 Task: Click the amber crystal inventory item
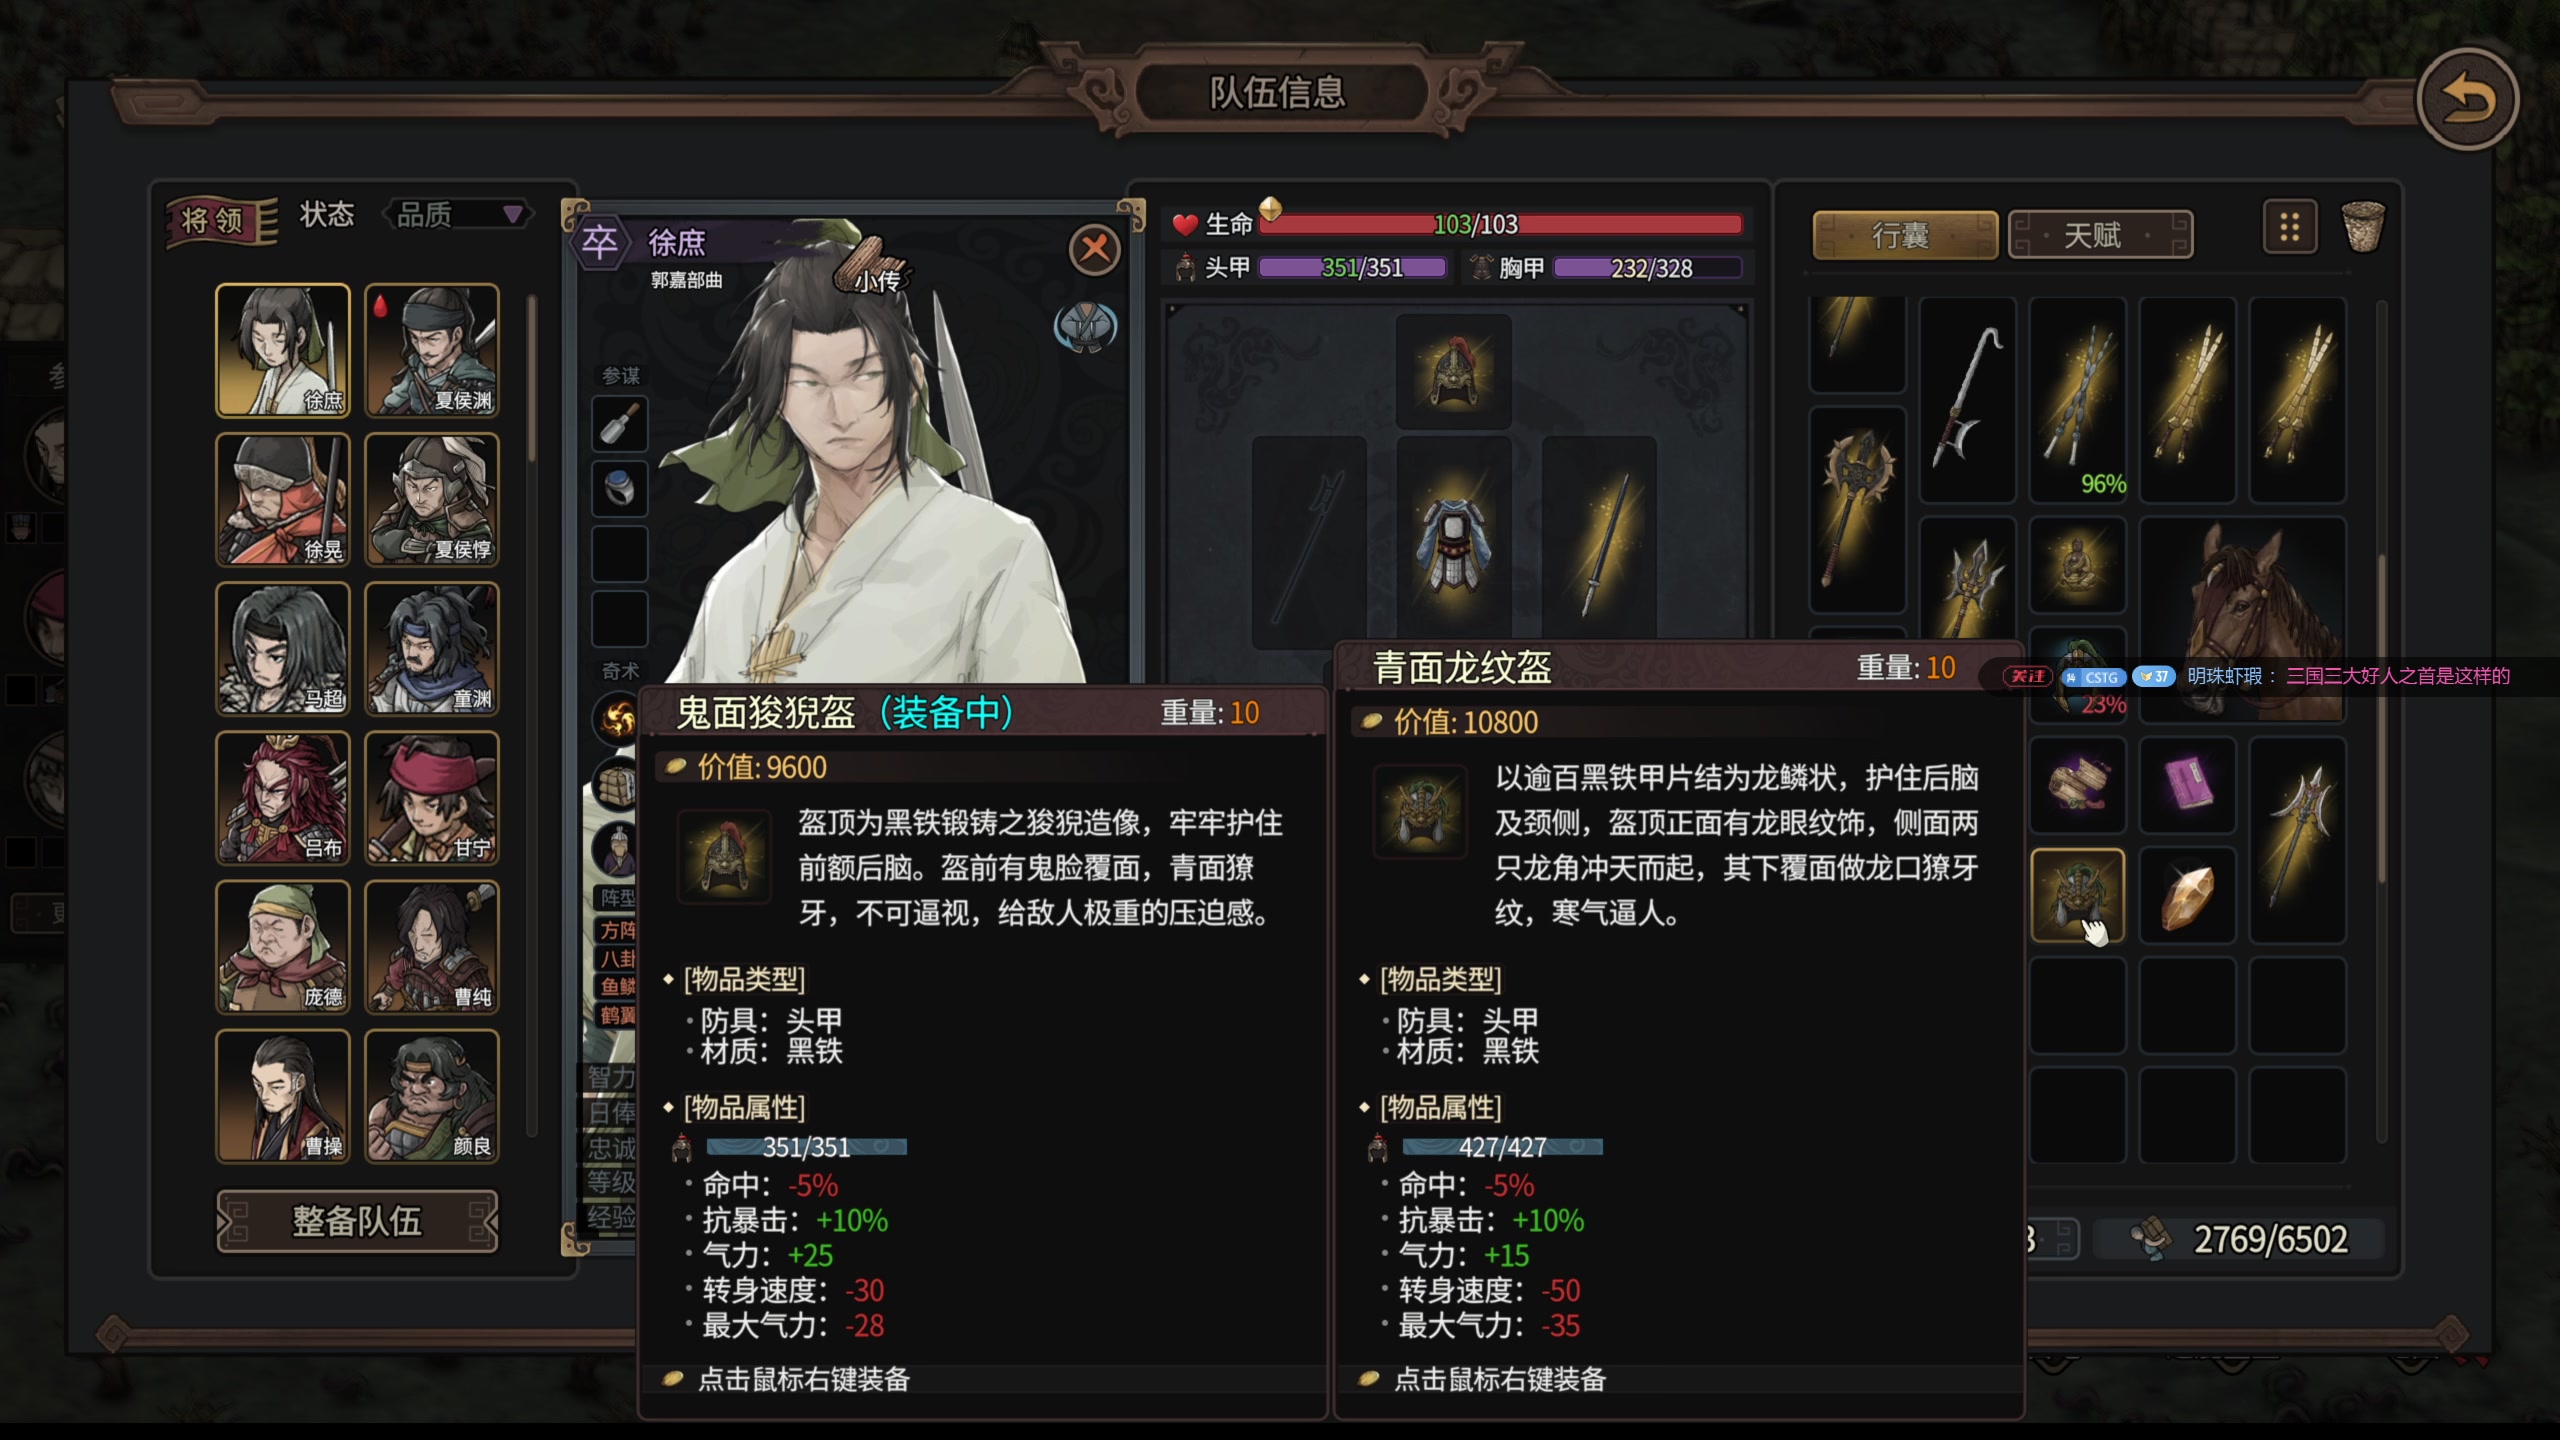pos(2187,895)
